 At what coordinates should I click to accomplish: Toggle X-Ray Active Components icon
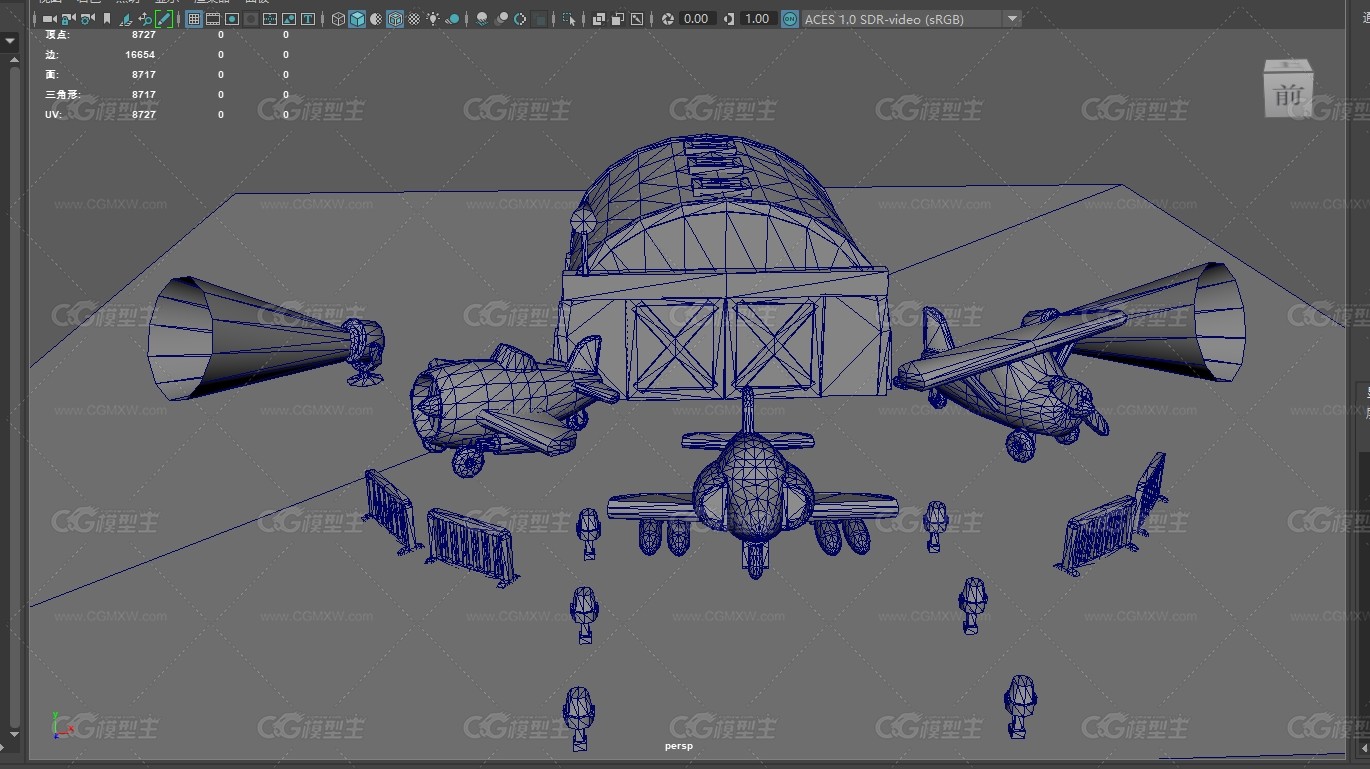click(x=617, y=19)
